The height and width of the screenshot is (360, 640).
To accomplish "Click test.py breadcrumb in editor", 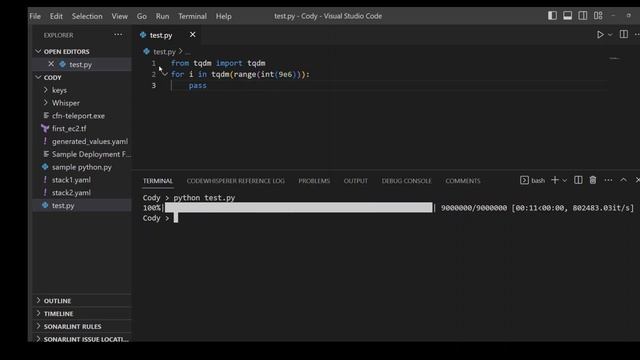I will (164, 52).
